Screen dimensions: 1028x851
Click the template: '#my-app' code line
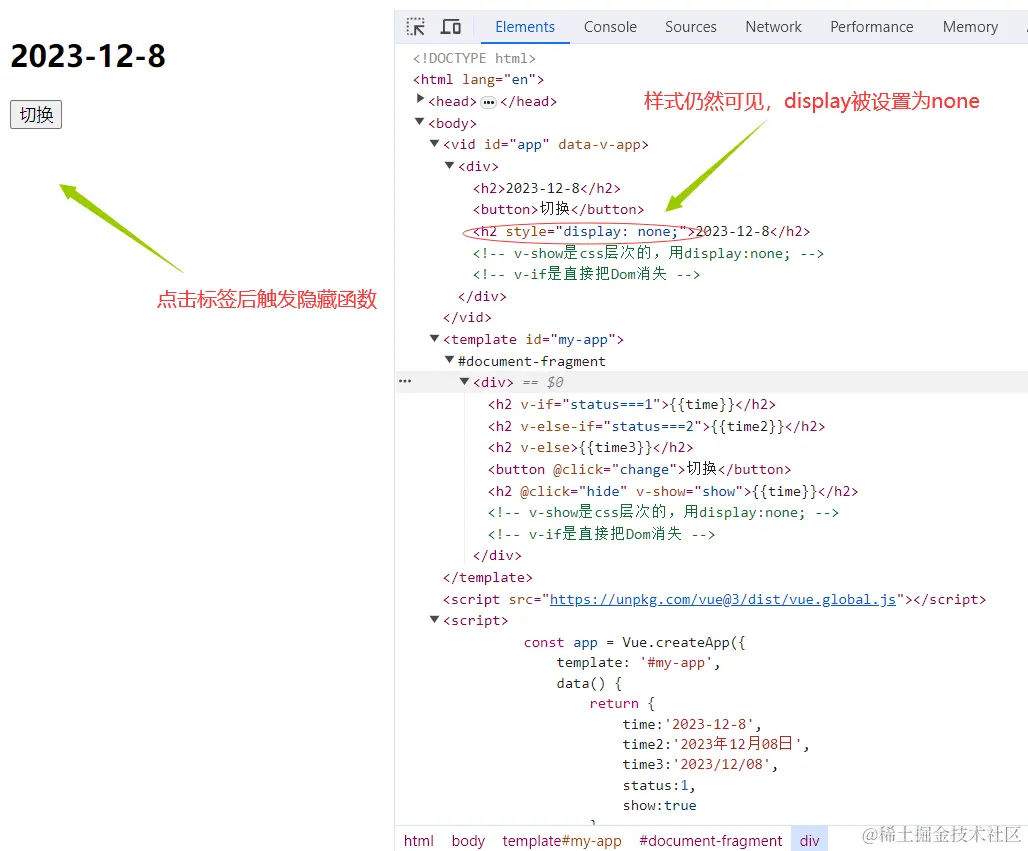click(x=638, y=663)
